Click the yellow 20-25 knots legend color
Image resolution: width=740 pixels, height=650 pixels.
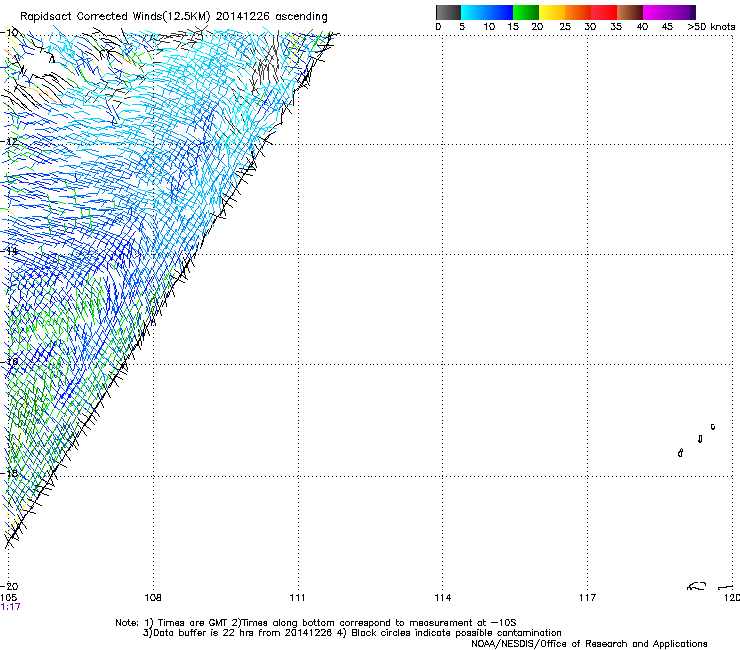coord(552,12)
